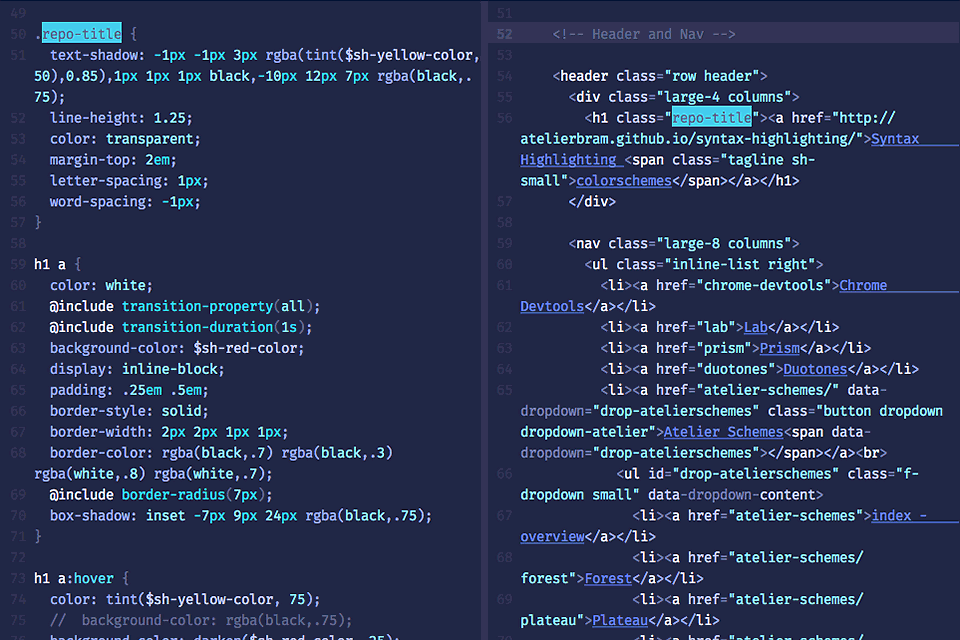Click the '<header class="row header">' line
Viewport: 960px width, 640px height.
660,76
